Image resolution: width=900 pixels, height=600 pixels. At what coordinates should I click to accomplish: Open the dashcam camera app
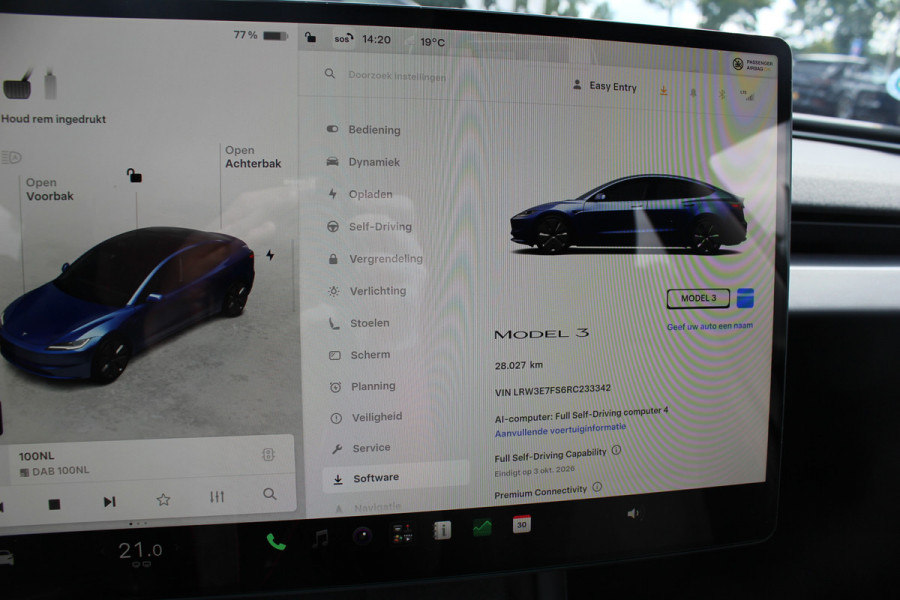(362, 536)
